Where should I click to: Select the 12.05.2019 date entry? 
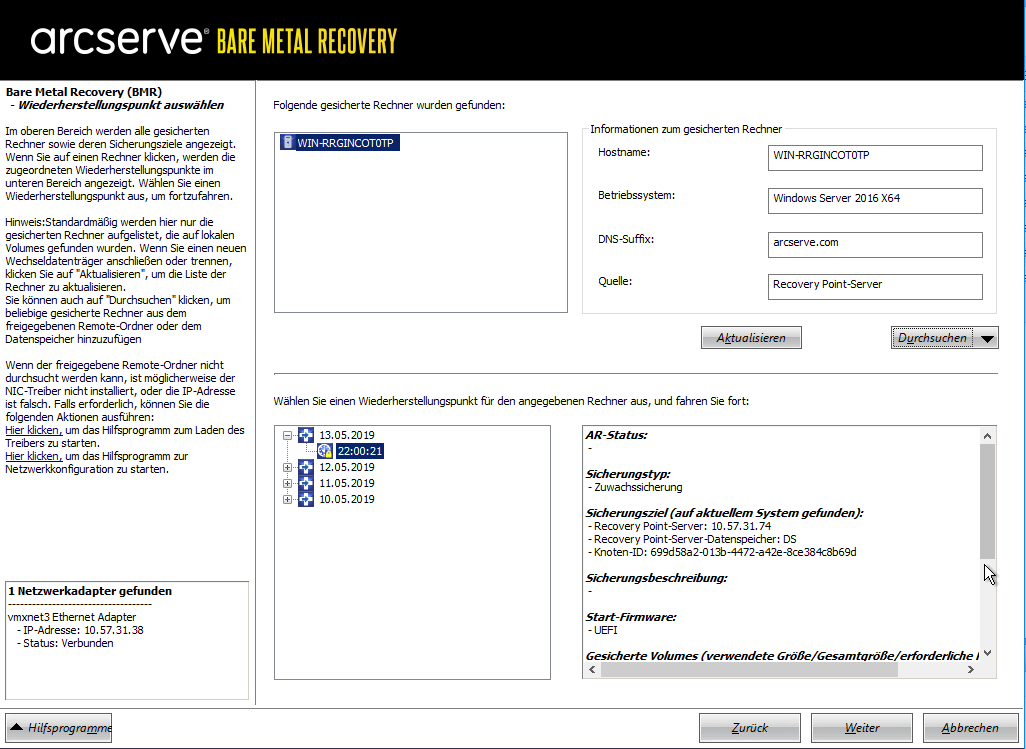pos(347,467)
